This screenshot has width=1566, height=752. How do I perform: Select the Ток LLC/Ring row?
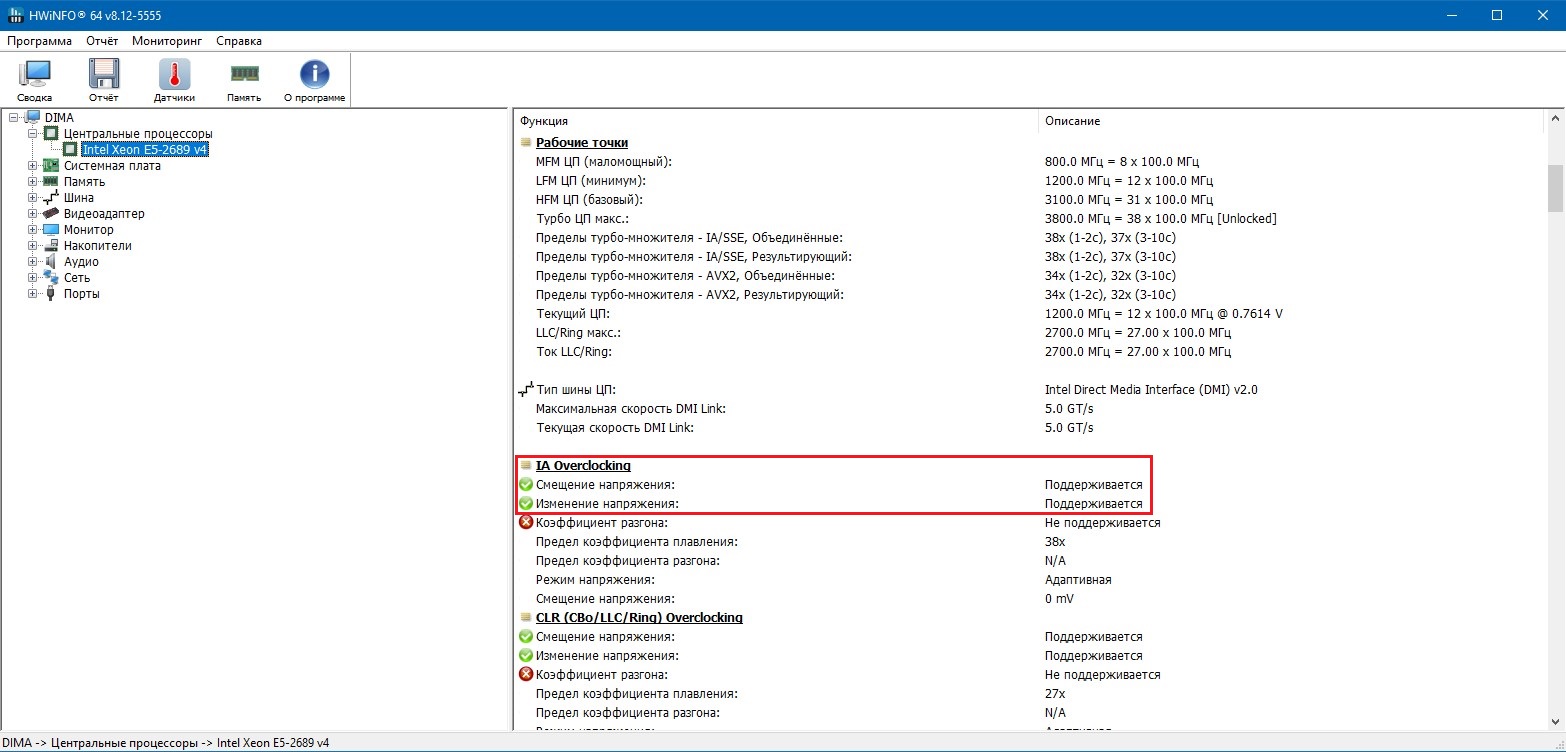click(1030, 352)
